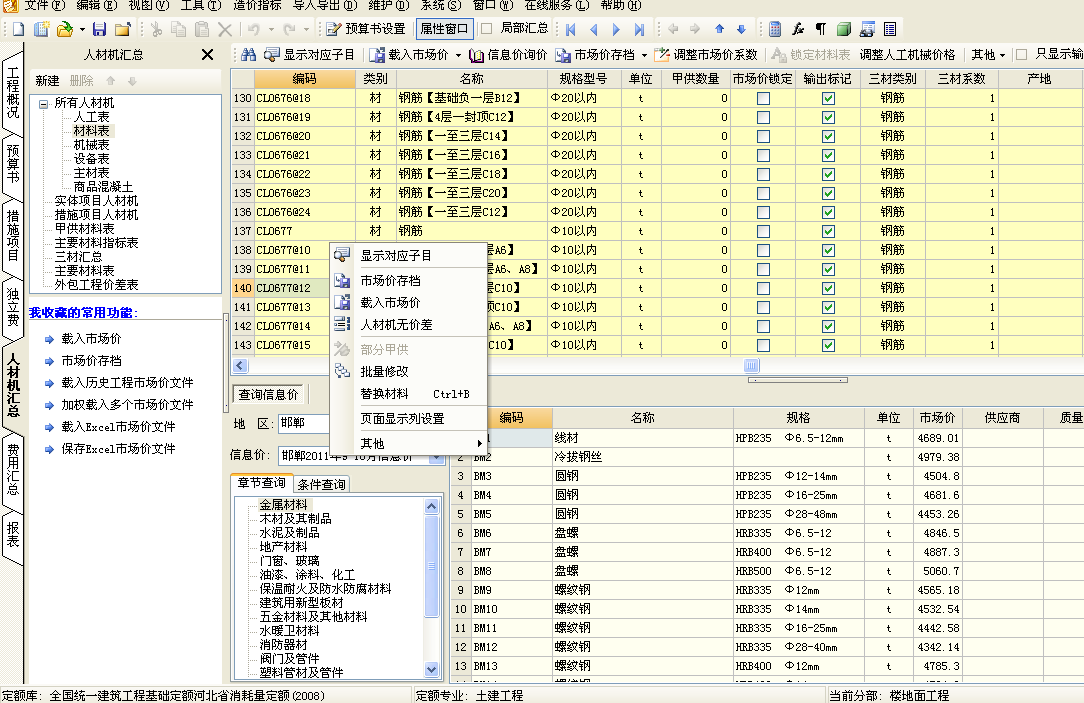Image resolution: width=1084 pixels, height=703 pixels.
Task: Click 调整市场价系数 toolbar item
Action: (x=707, y=55)
